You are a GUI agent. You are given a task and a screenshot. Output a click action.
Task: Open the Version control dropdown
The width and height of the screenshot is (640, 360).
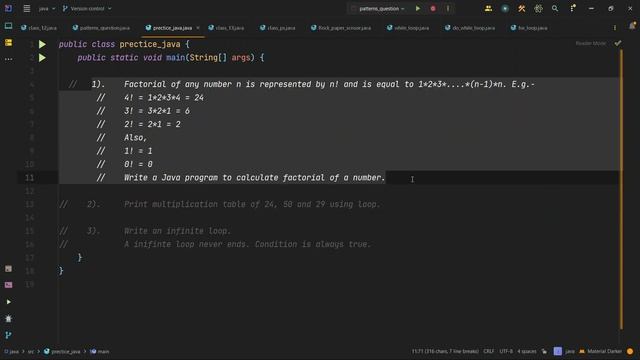pos(87,8)
